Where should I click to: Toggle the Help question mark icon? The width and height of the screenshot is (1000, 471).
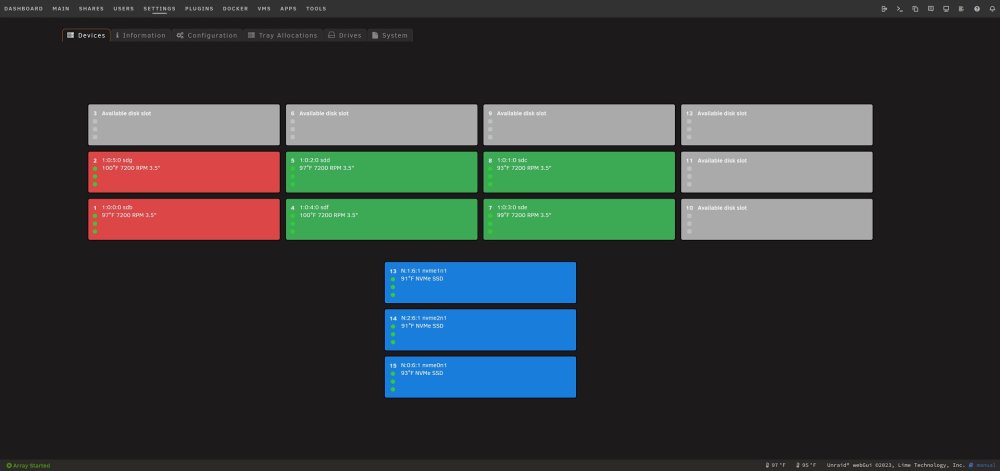coord(976,9)
